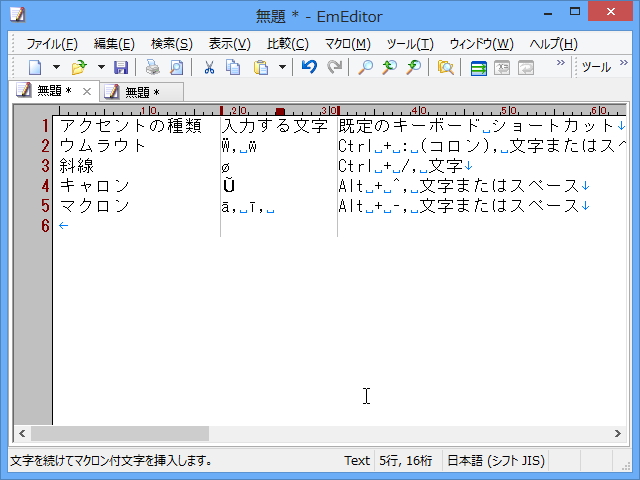Open the ファイル(F) menu
This screenshot has width=640, height=480.
52,44
